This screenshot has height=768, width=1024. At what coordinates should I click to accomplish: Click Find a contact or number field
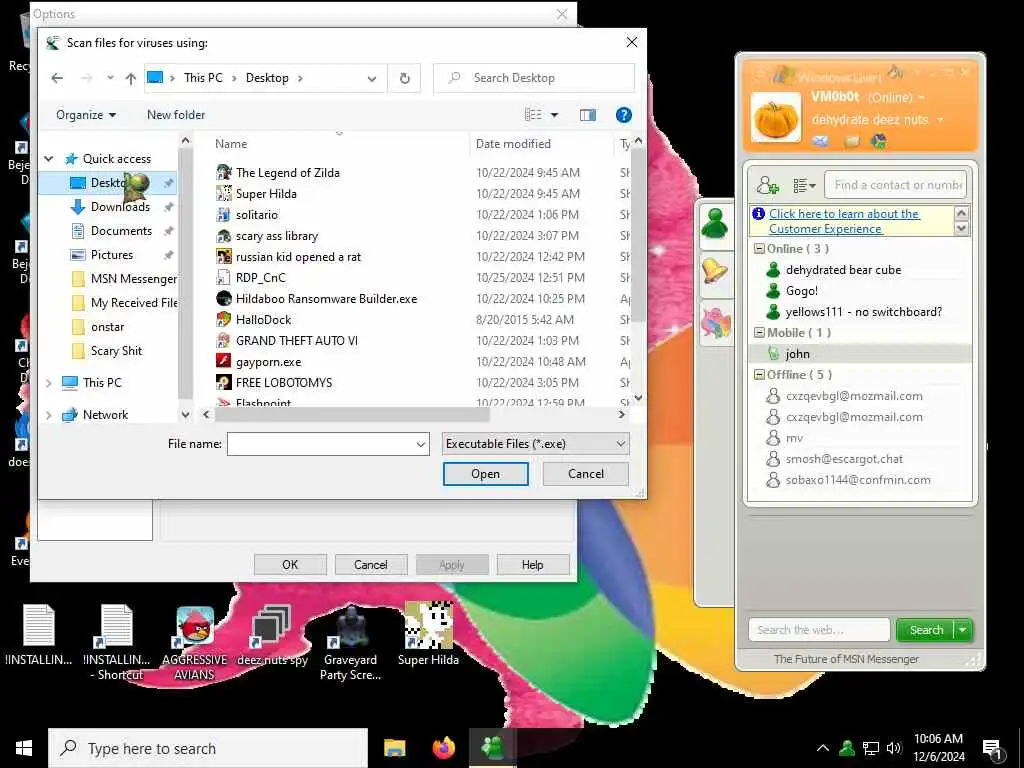tap(895, 185)
